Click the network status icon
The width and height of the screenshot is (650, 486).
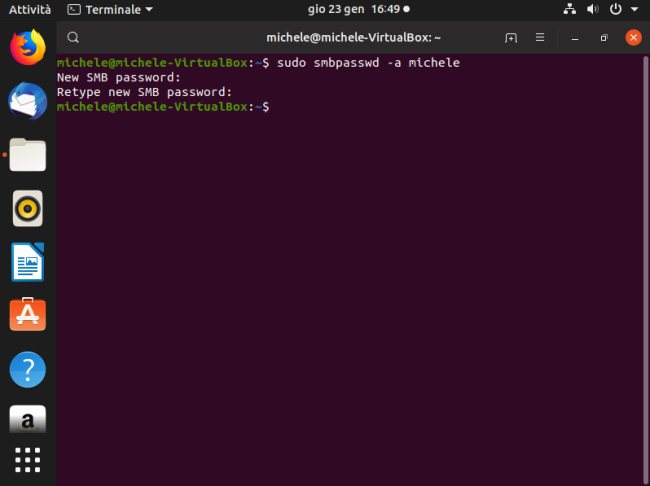[570, 9]
